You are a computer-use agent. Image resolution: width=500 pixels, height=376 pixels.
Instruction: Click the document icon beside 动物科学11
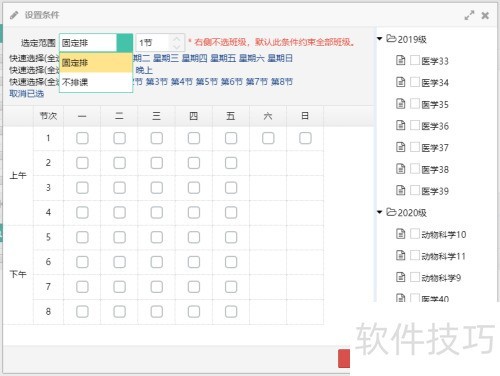coord(400,255)
